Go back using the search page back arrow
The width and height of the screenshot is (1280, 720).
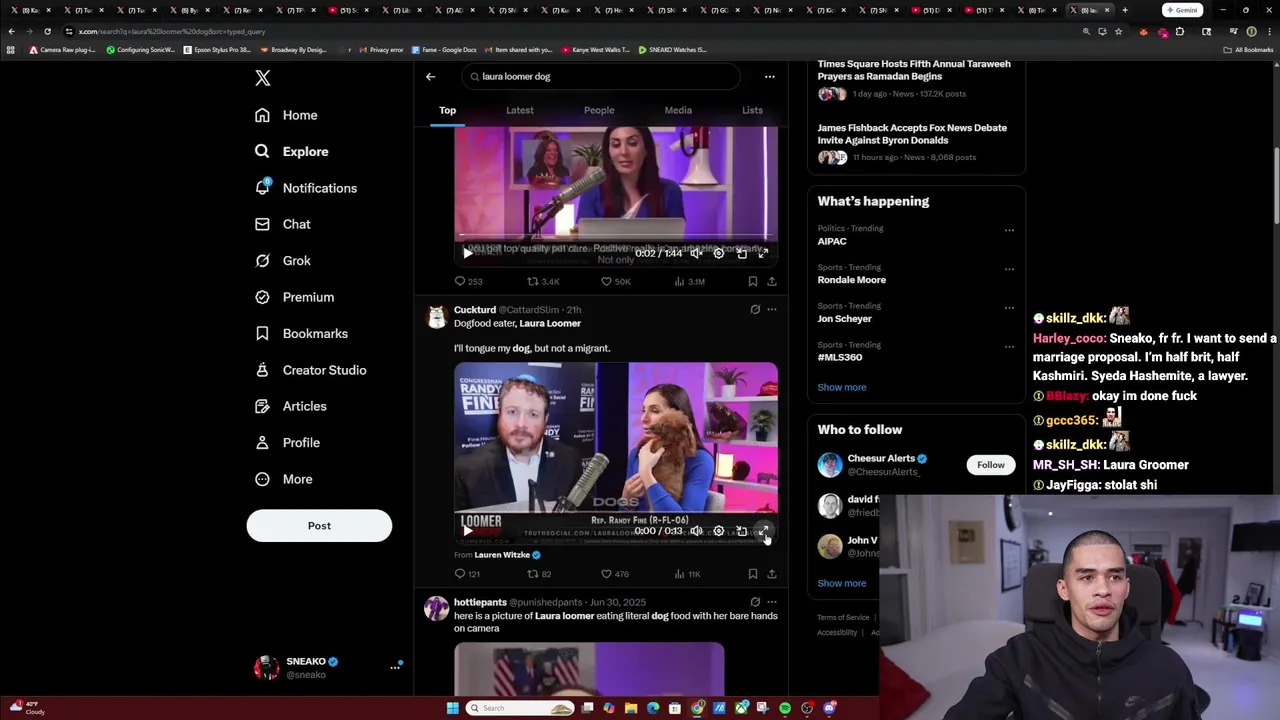click(x=431, y=76)
